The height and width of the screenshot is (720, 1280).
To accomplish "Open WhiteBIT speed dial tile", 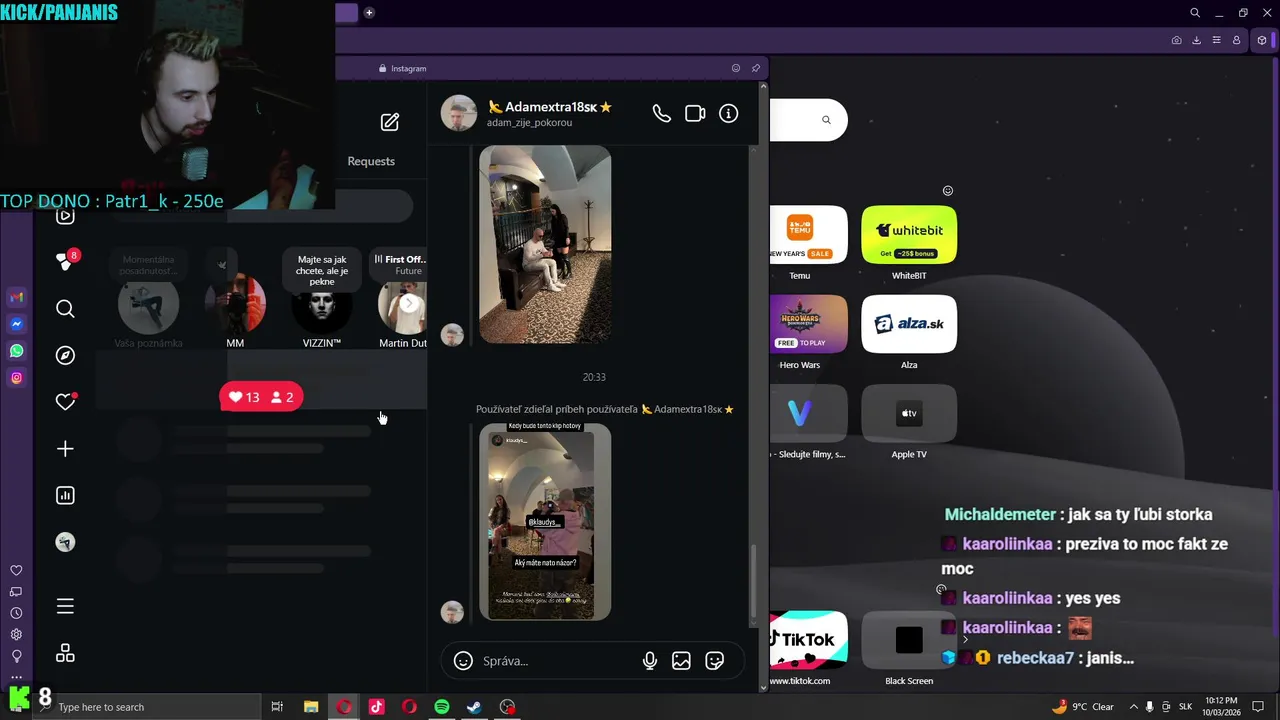I will (909, 235).
